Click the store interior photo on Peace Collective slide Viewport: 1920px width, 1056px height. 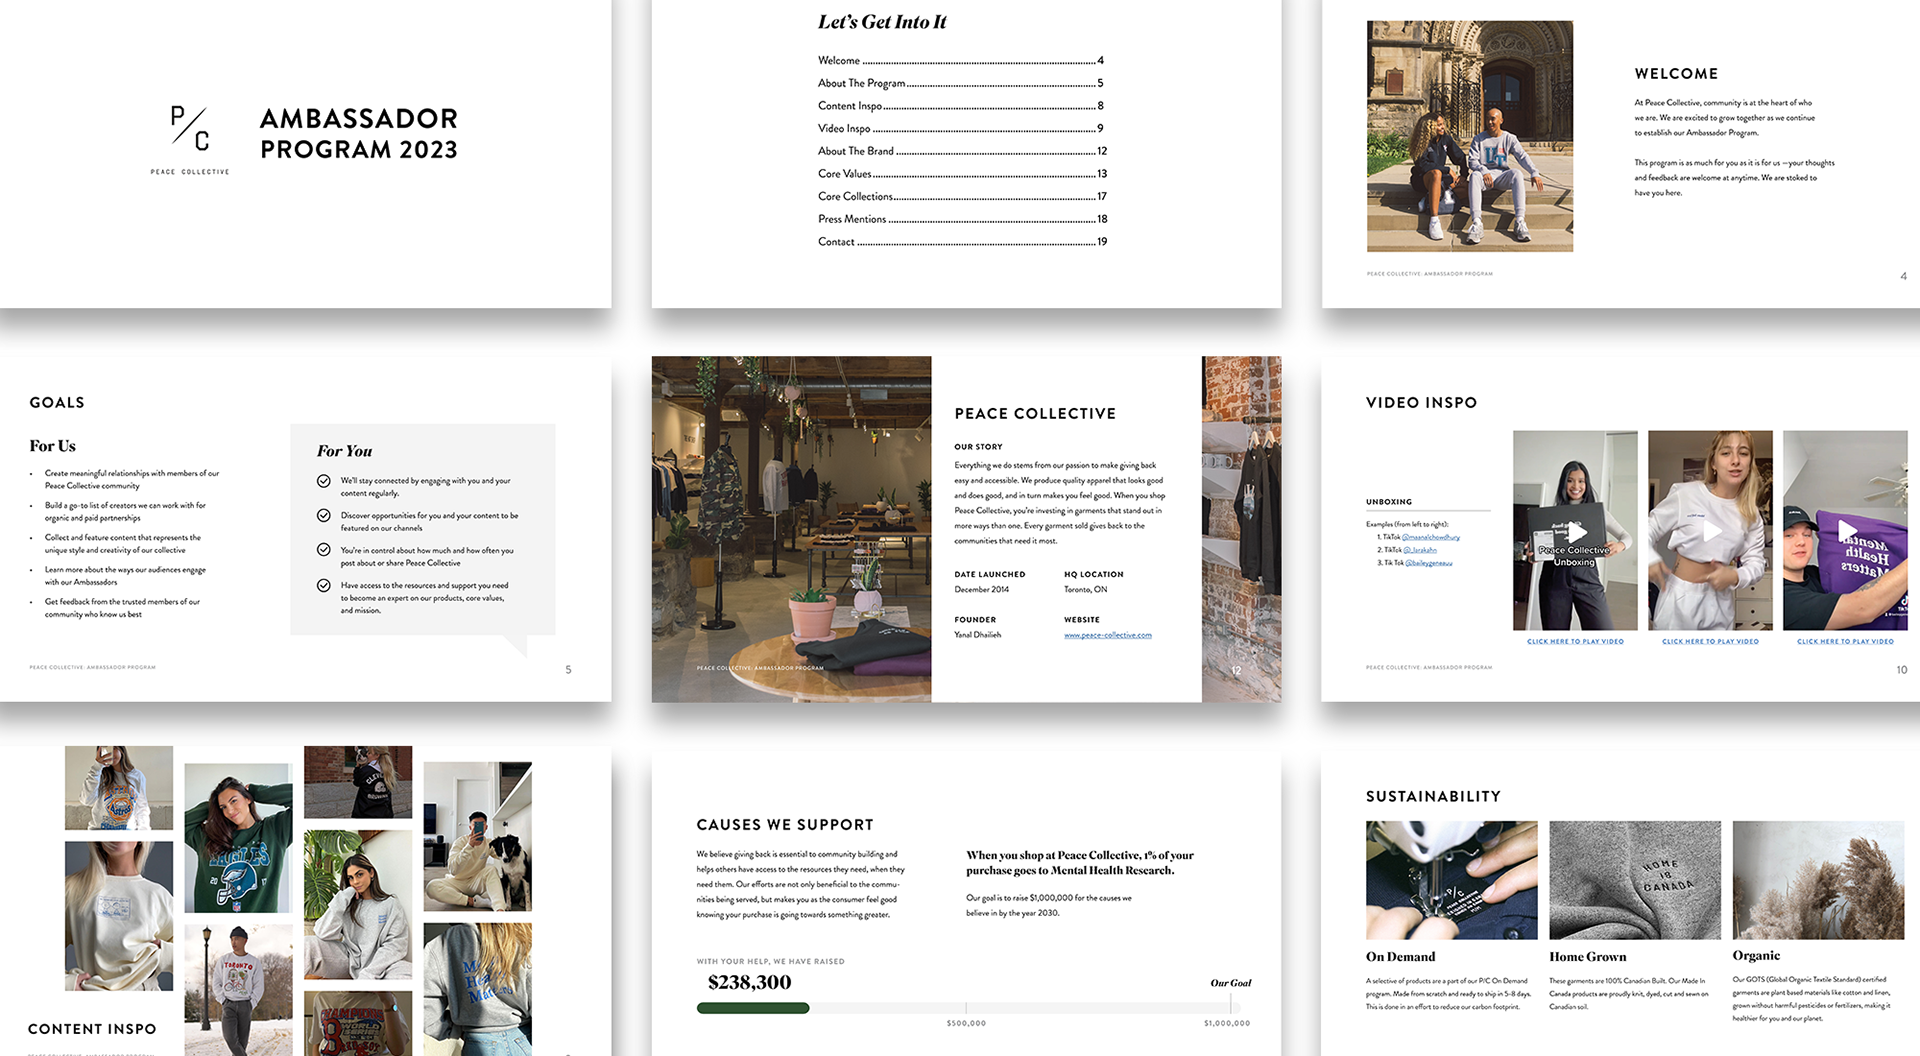(x=791, y=529)
